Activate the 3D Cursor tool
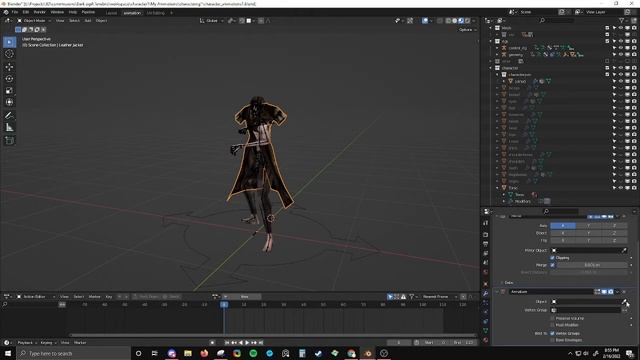 coord(9,54)
